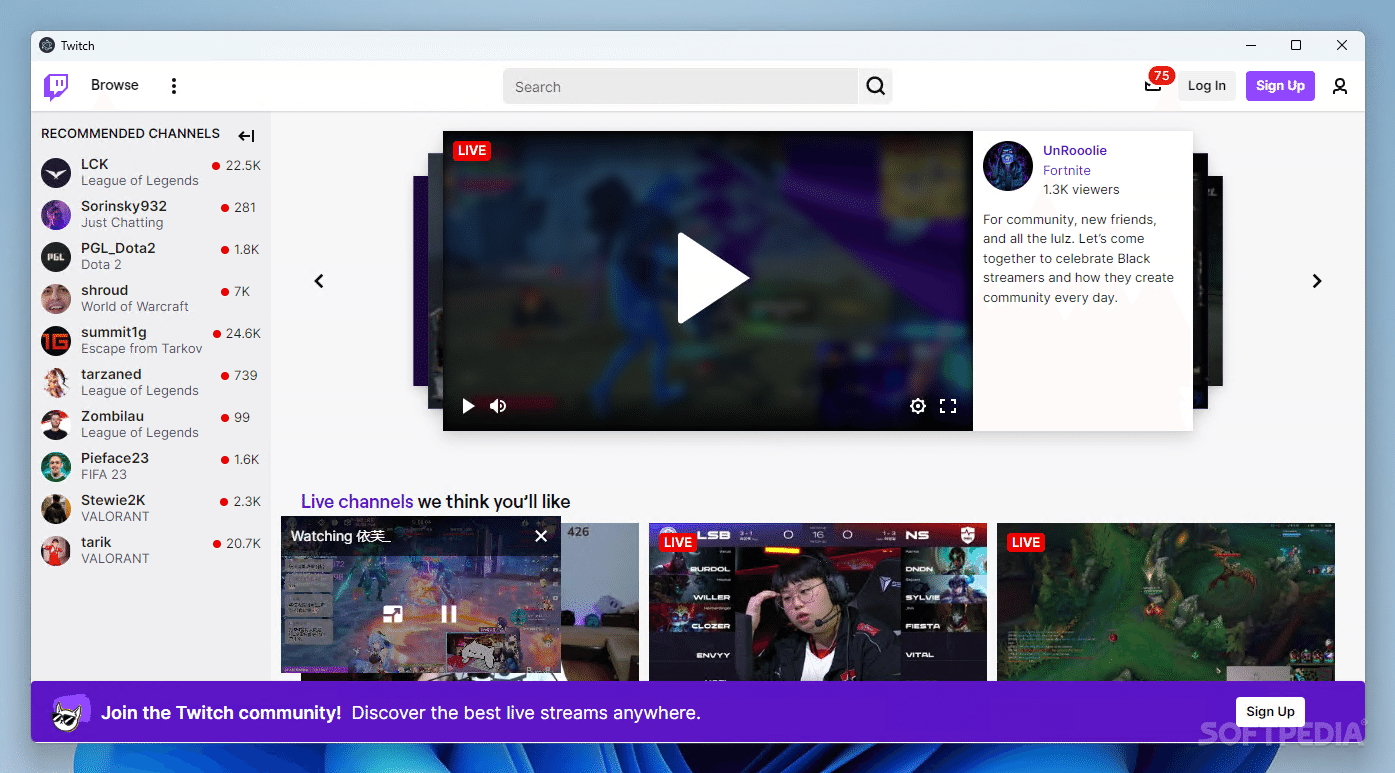Click shroud's avatar picture
1395x773 pixels.
[x=56, y=298]
